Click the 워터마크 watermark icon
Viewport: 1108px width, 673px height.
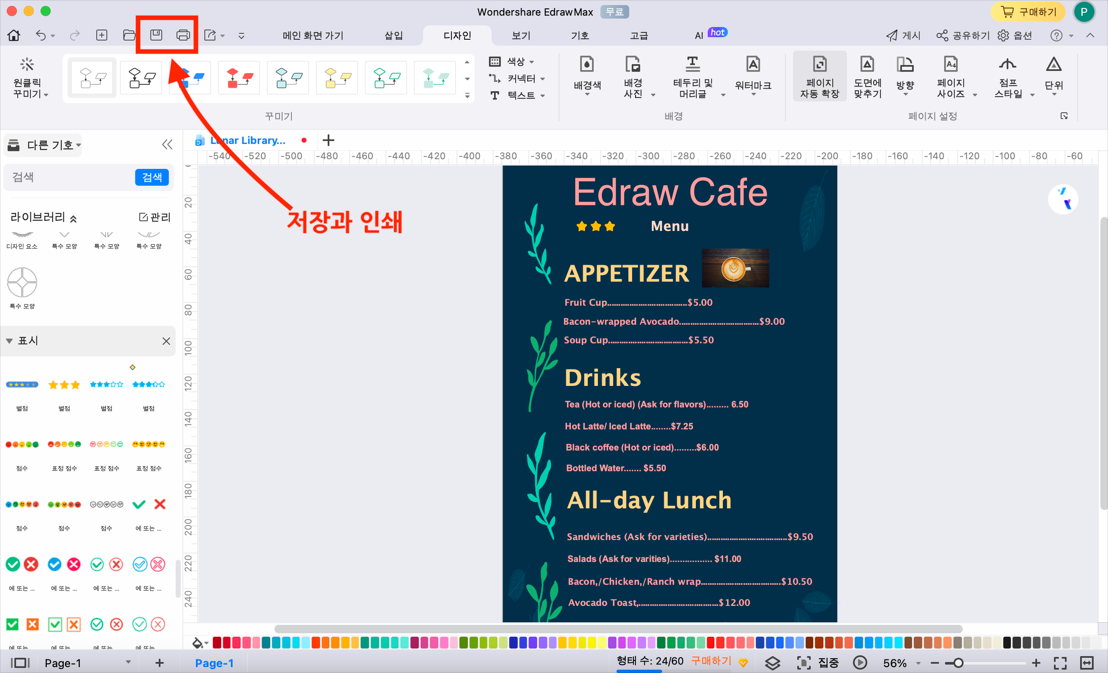pos(753,74)
